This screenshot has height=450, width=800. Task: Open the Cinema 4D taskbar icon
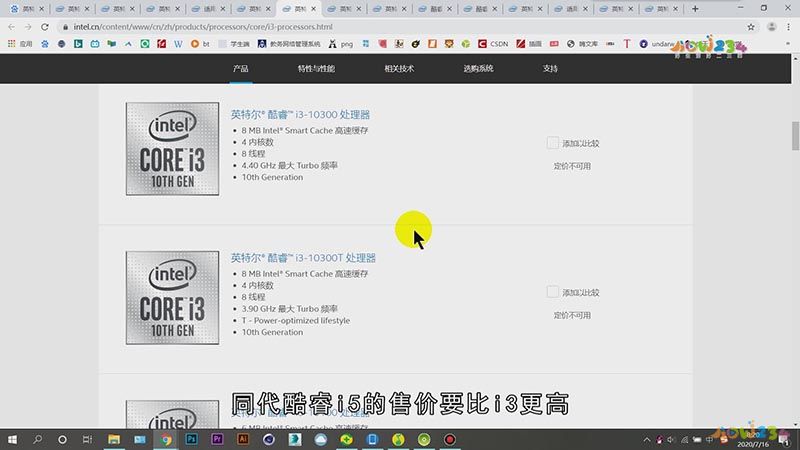269,439
